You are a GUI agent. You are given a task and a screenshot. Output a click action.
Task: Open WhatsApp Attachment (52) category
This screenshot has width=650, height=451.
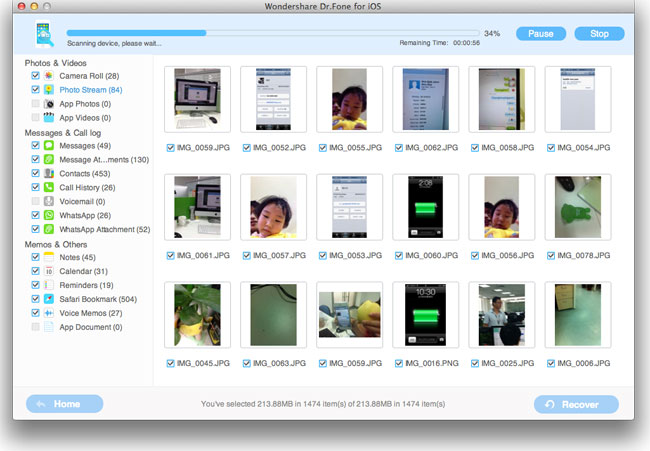coord(104,229)
